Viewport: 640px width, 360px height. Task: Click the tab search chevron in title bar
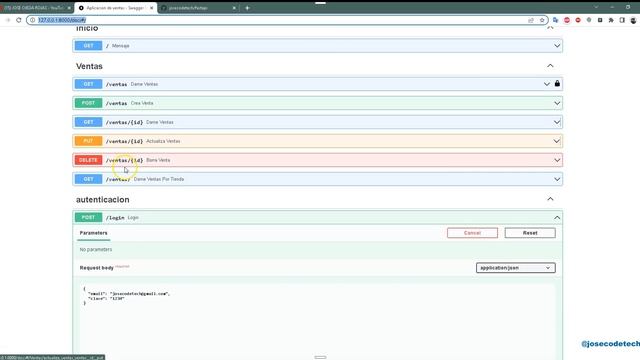coord(596,7)
